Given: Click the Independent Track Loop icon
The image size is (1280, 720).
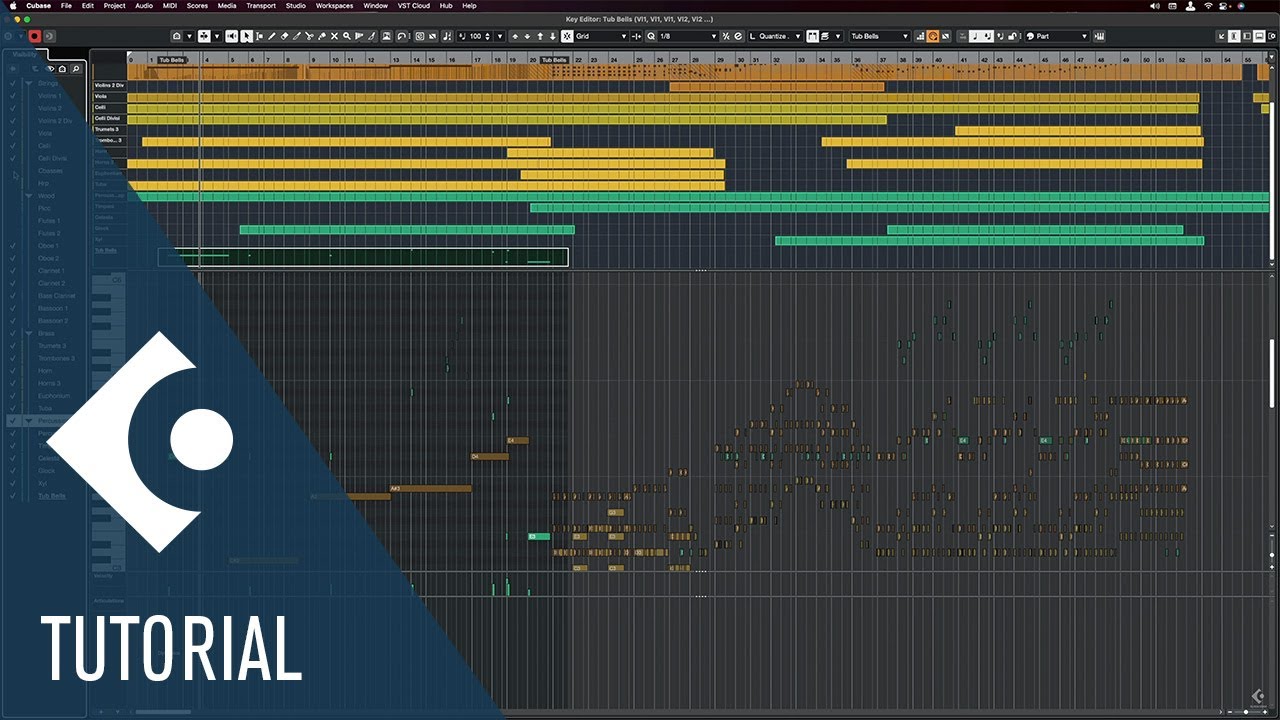Looking at the screenshot, I should [x=402, y=36].
